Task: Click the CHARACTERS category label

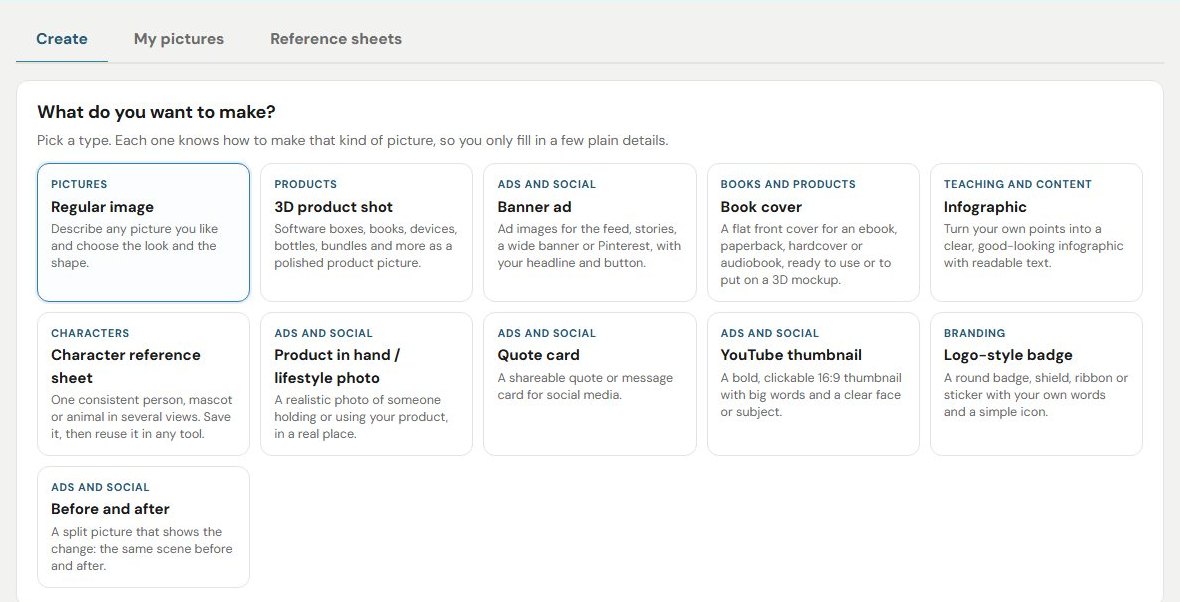Action: 90,333
